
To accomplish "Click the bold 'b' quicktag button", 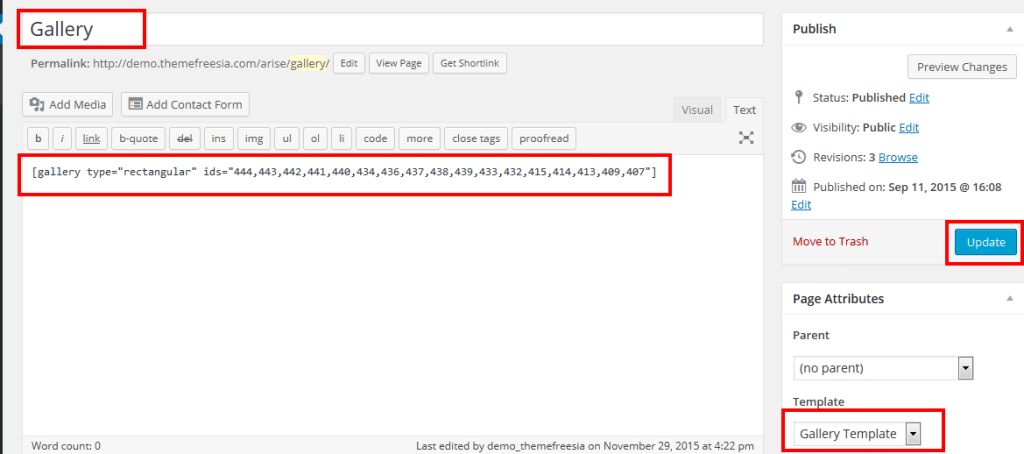I will (38, 138).
